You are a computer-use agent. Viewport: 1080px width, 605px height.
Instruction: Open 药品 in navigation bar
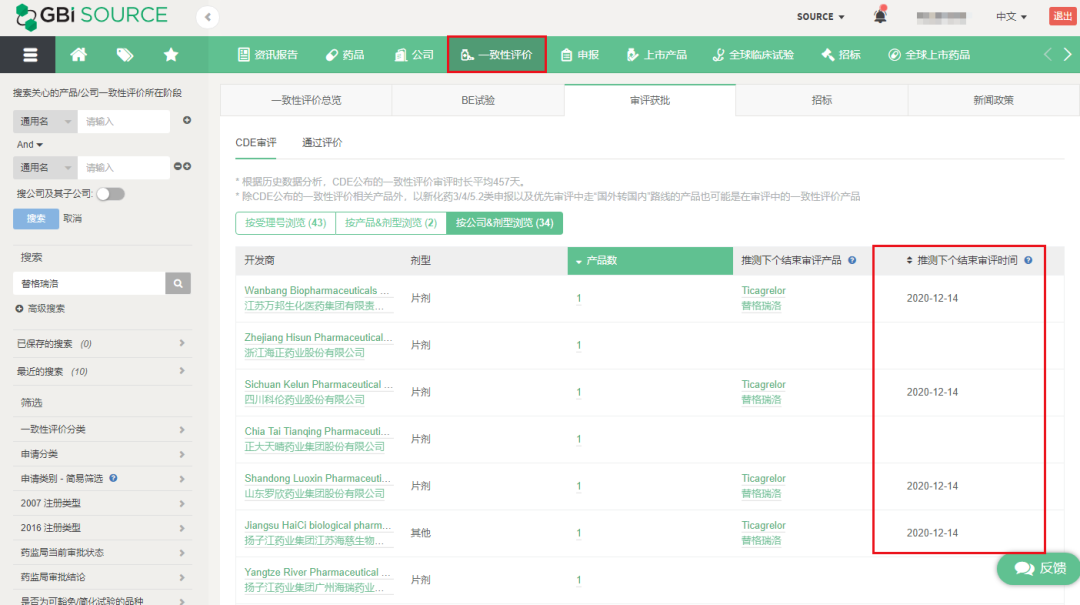[x=345, y=55]
